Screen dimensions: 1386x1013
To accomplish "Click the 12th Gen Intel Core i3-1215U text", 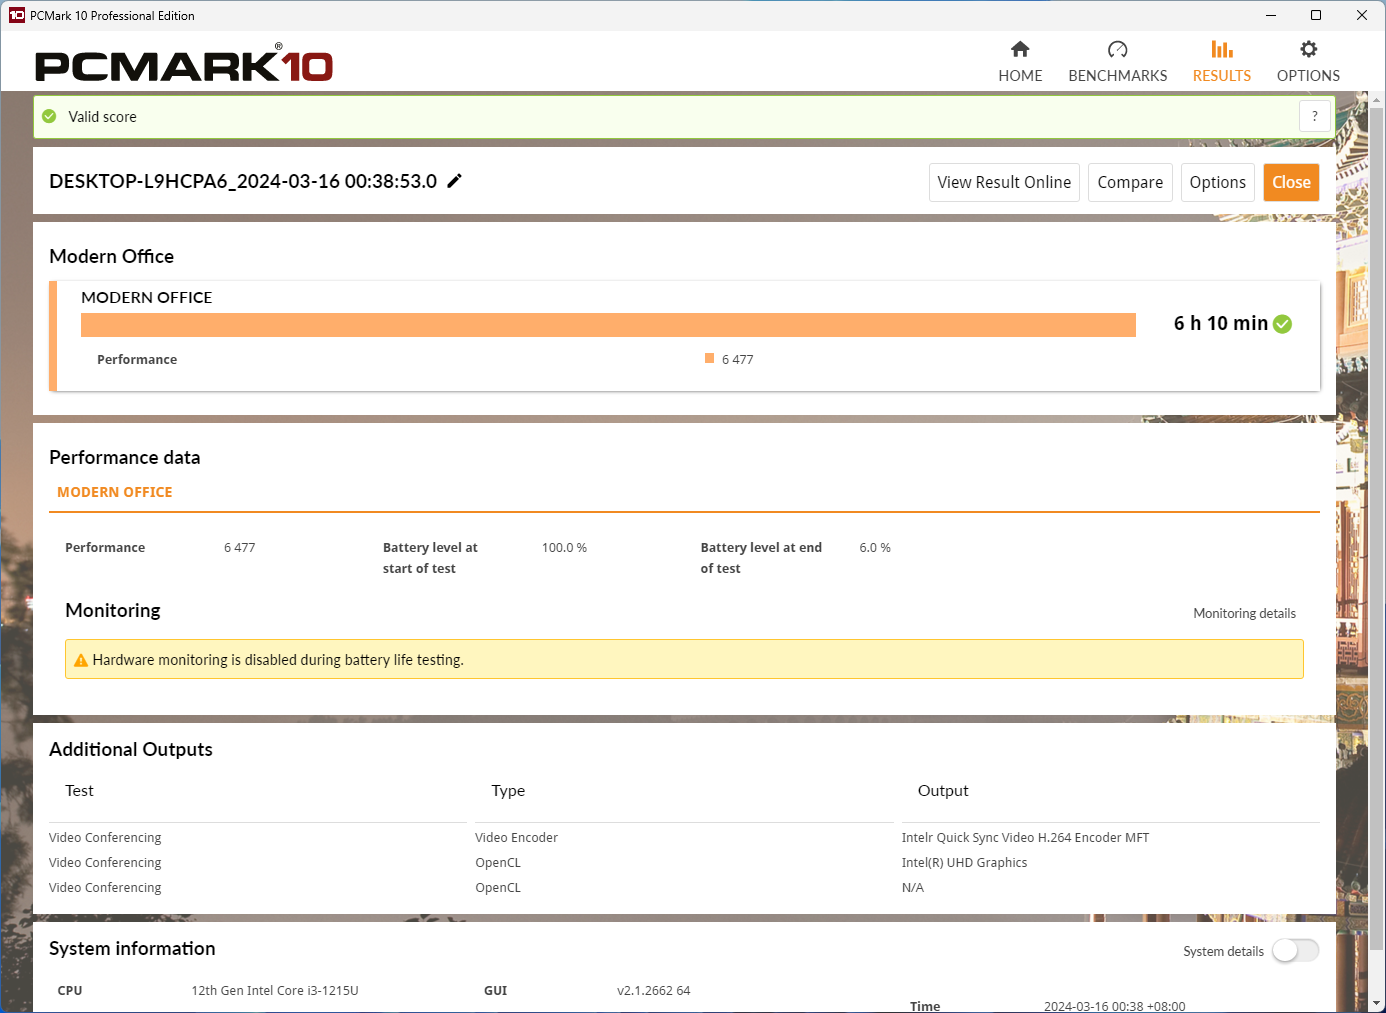I will 275,990.
